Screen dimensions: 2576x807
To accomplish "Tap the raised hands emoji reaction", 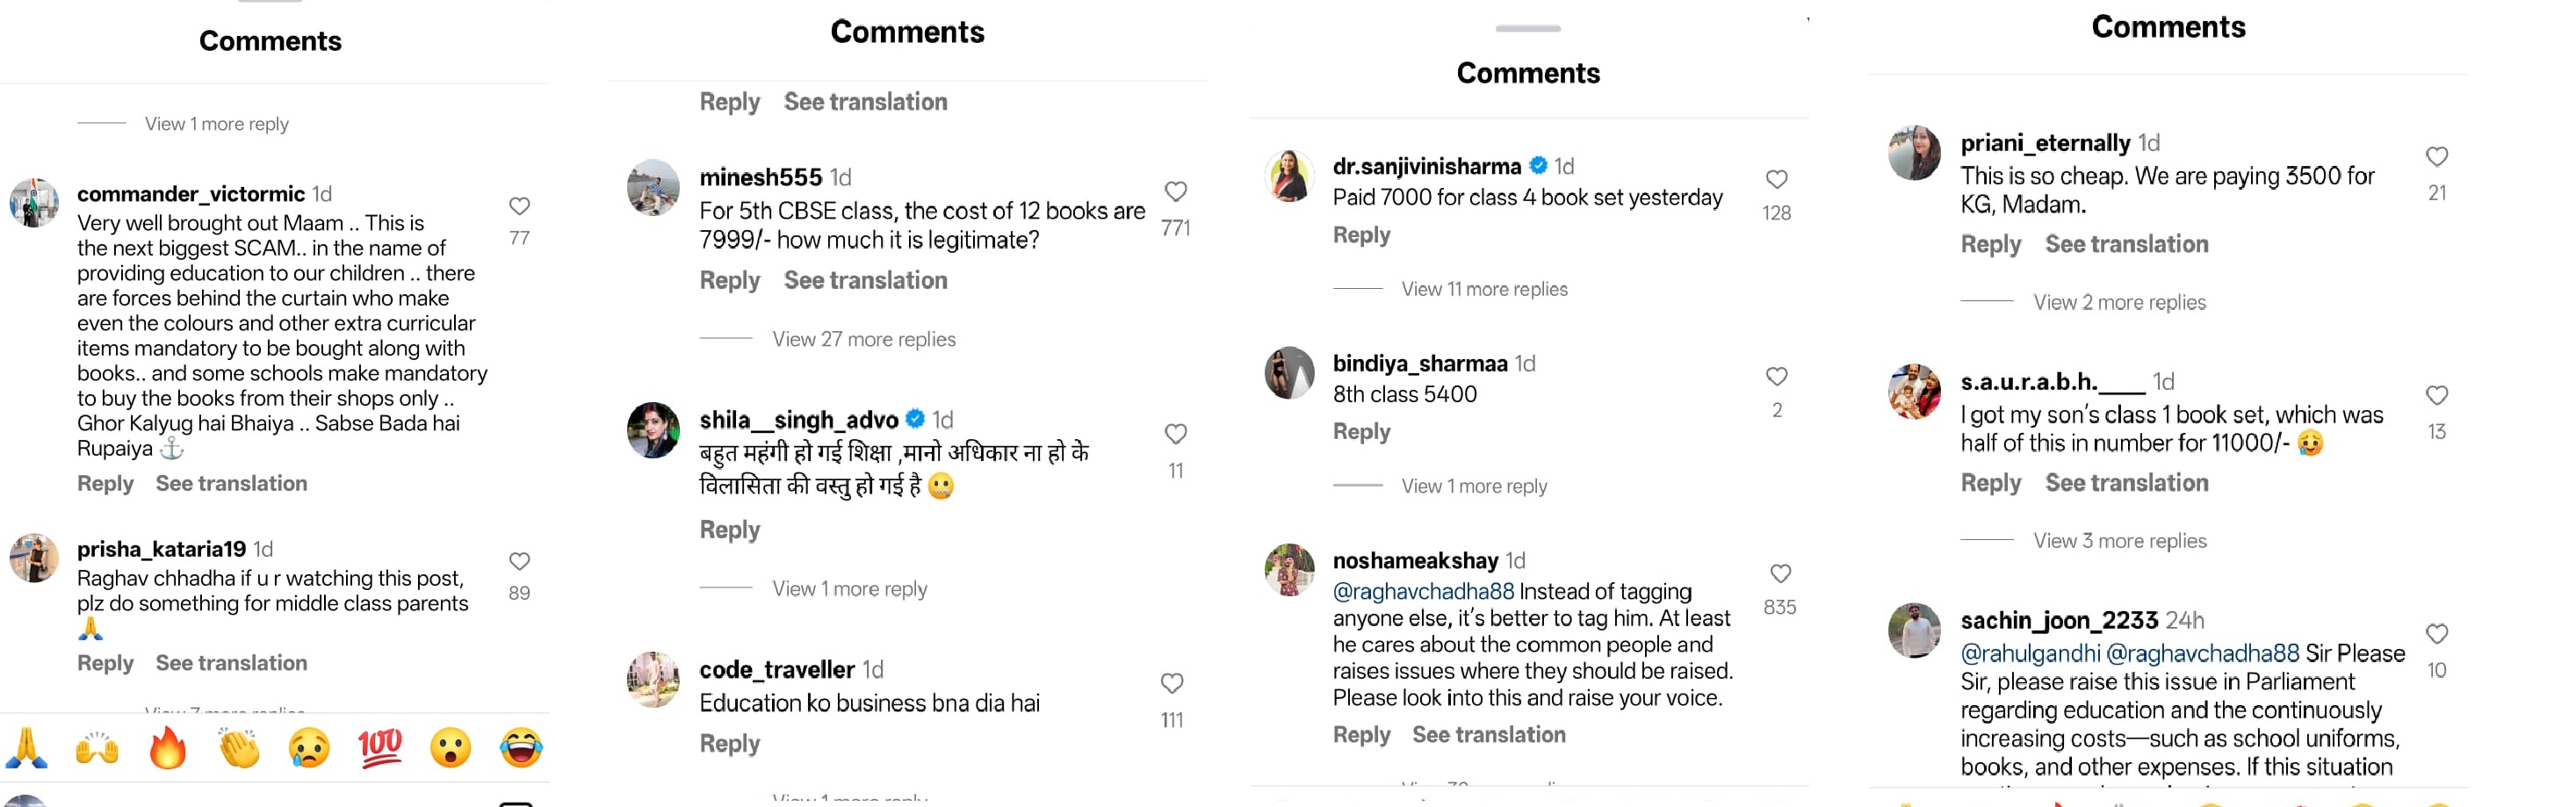I will 97,747.
